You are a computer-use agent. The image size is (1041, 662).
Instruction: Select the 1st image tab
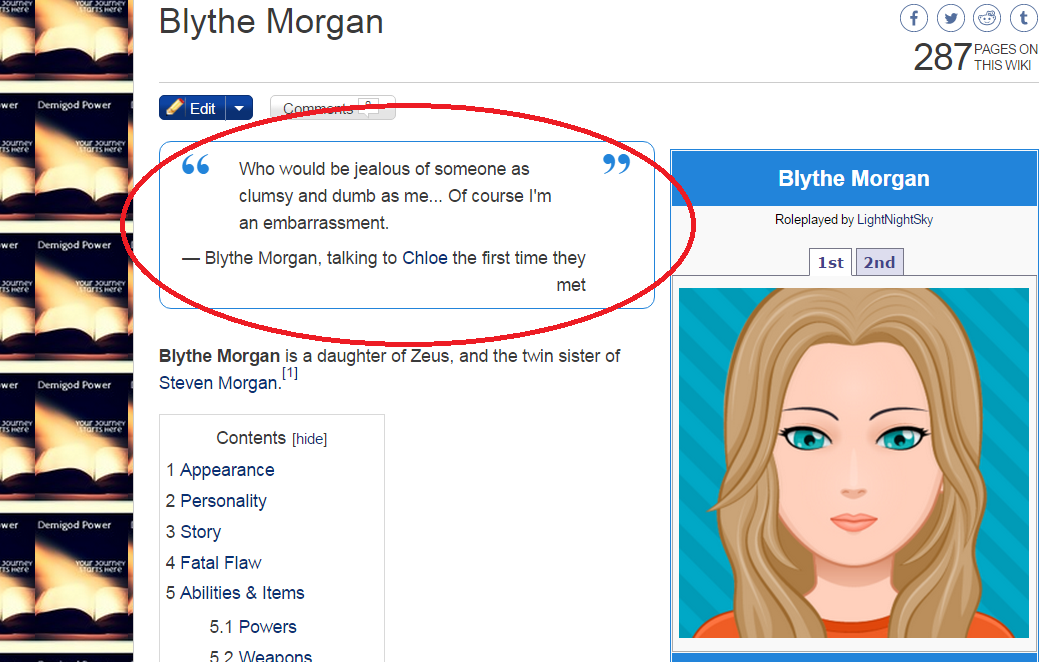(830, 262)
